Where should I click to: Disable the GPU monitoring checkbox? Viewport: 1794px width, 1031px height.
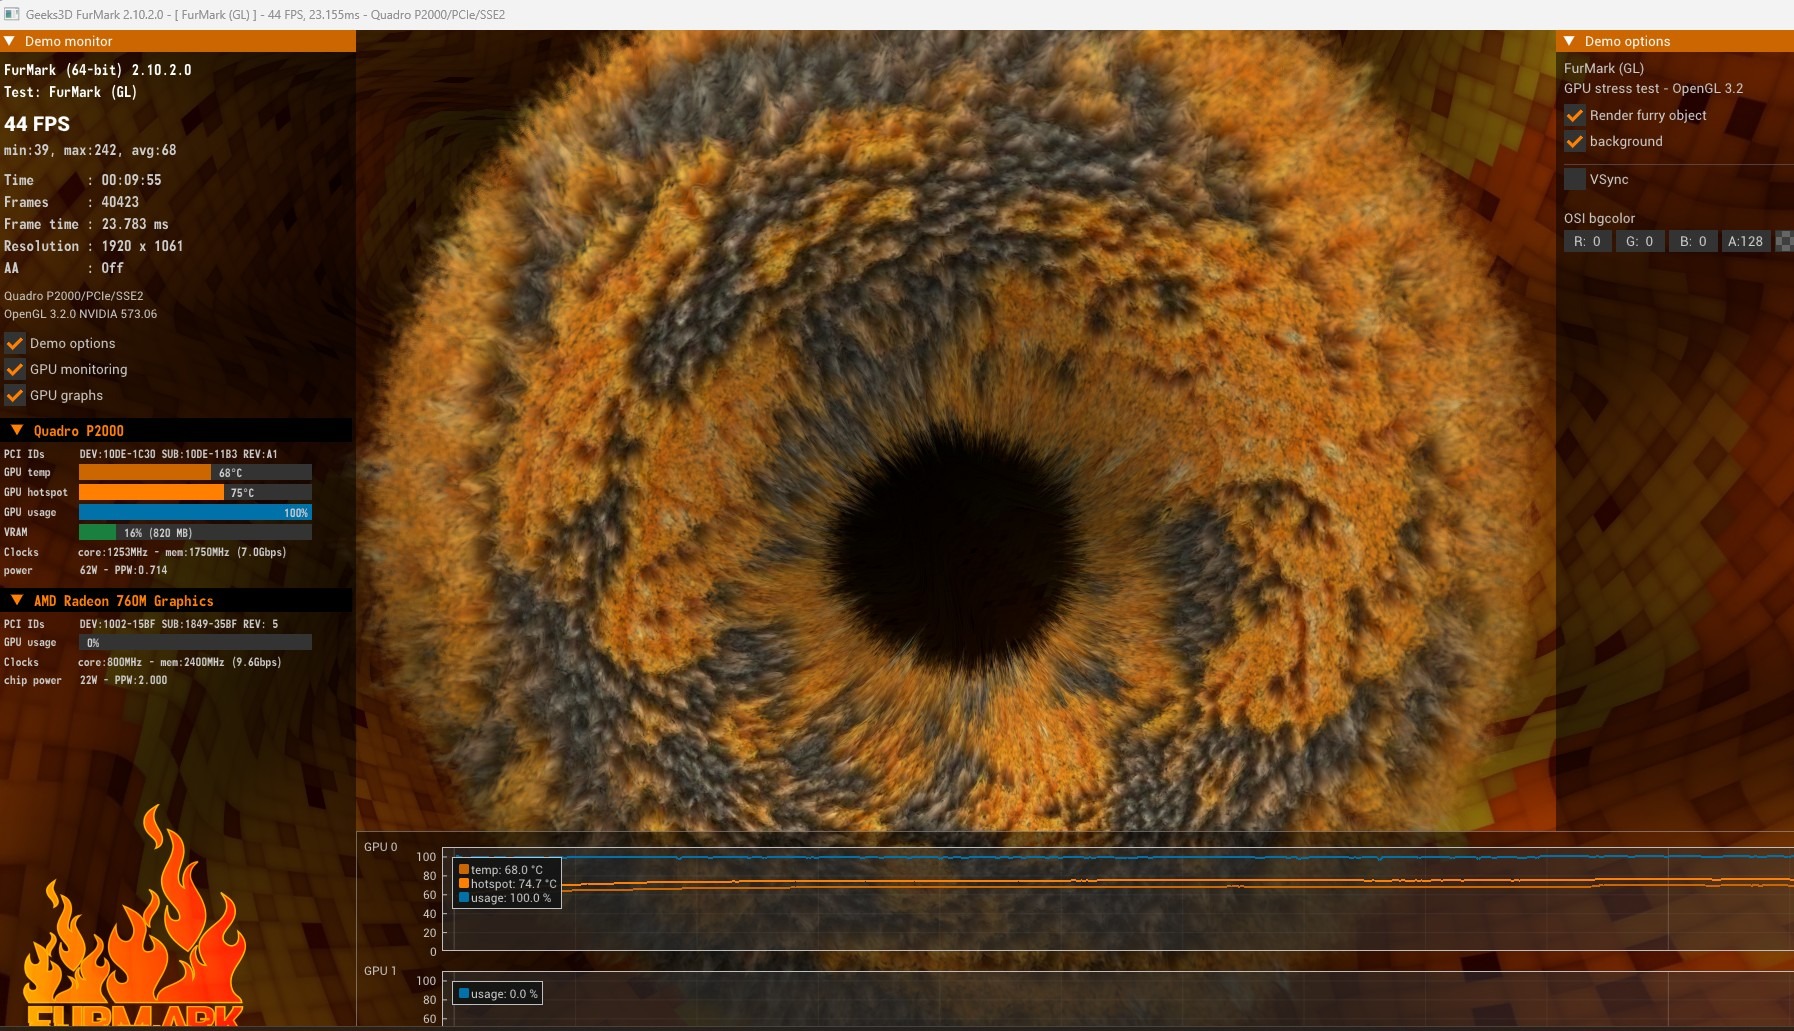(15, 369)
